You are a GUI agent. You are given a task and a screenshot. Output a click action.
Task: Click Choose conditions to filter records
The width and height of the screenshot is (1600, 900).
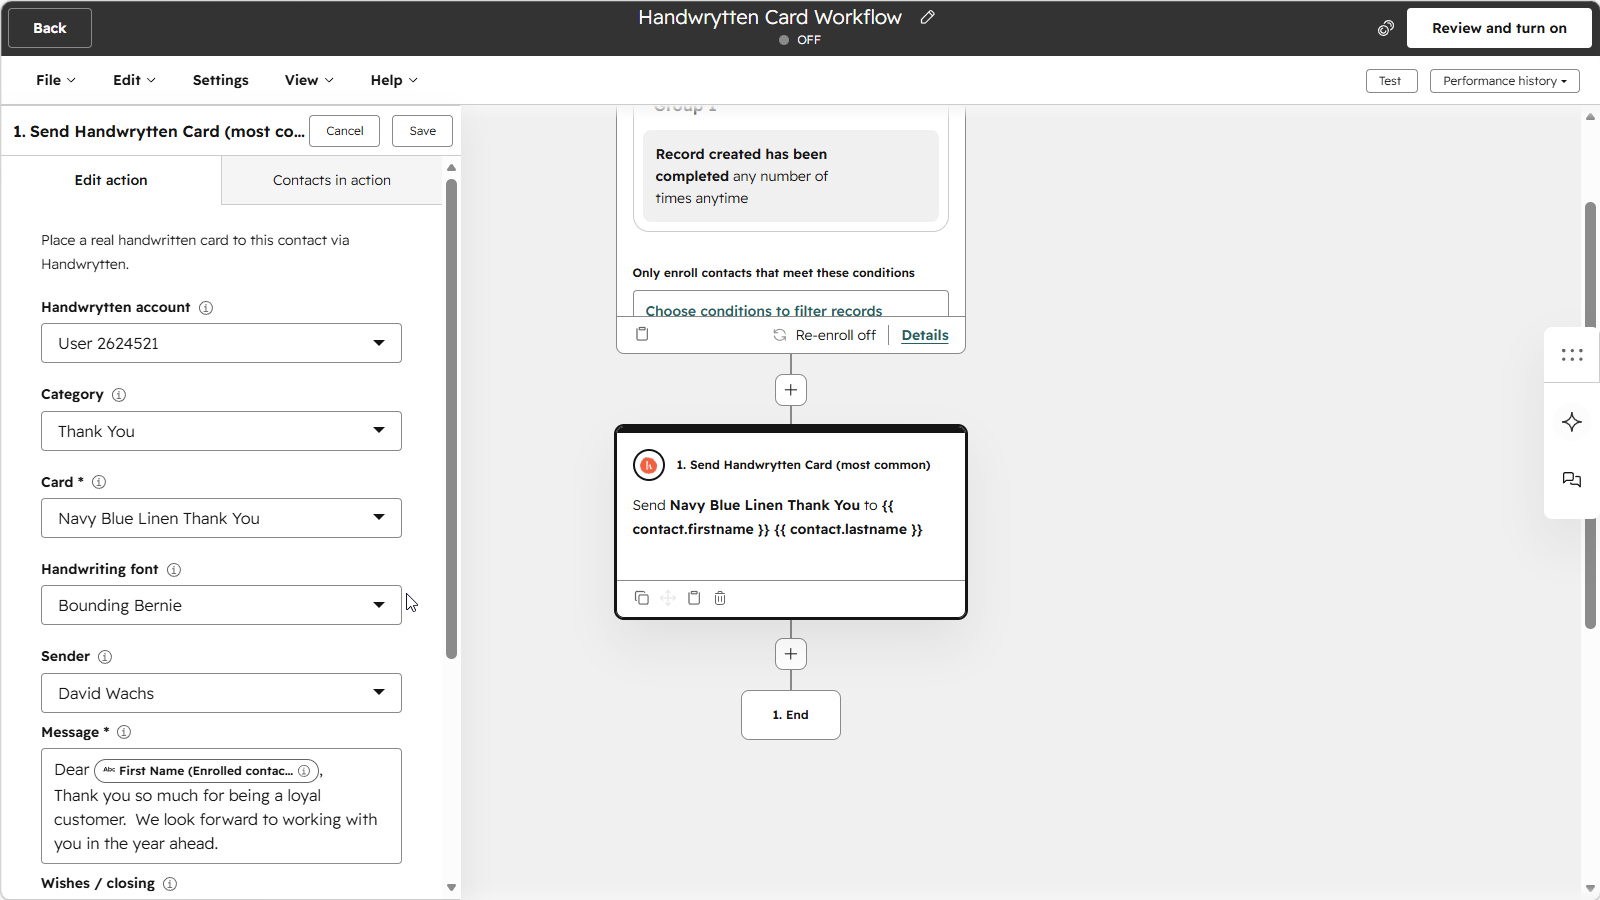(x=764, y=310)
